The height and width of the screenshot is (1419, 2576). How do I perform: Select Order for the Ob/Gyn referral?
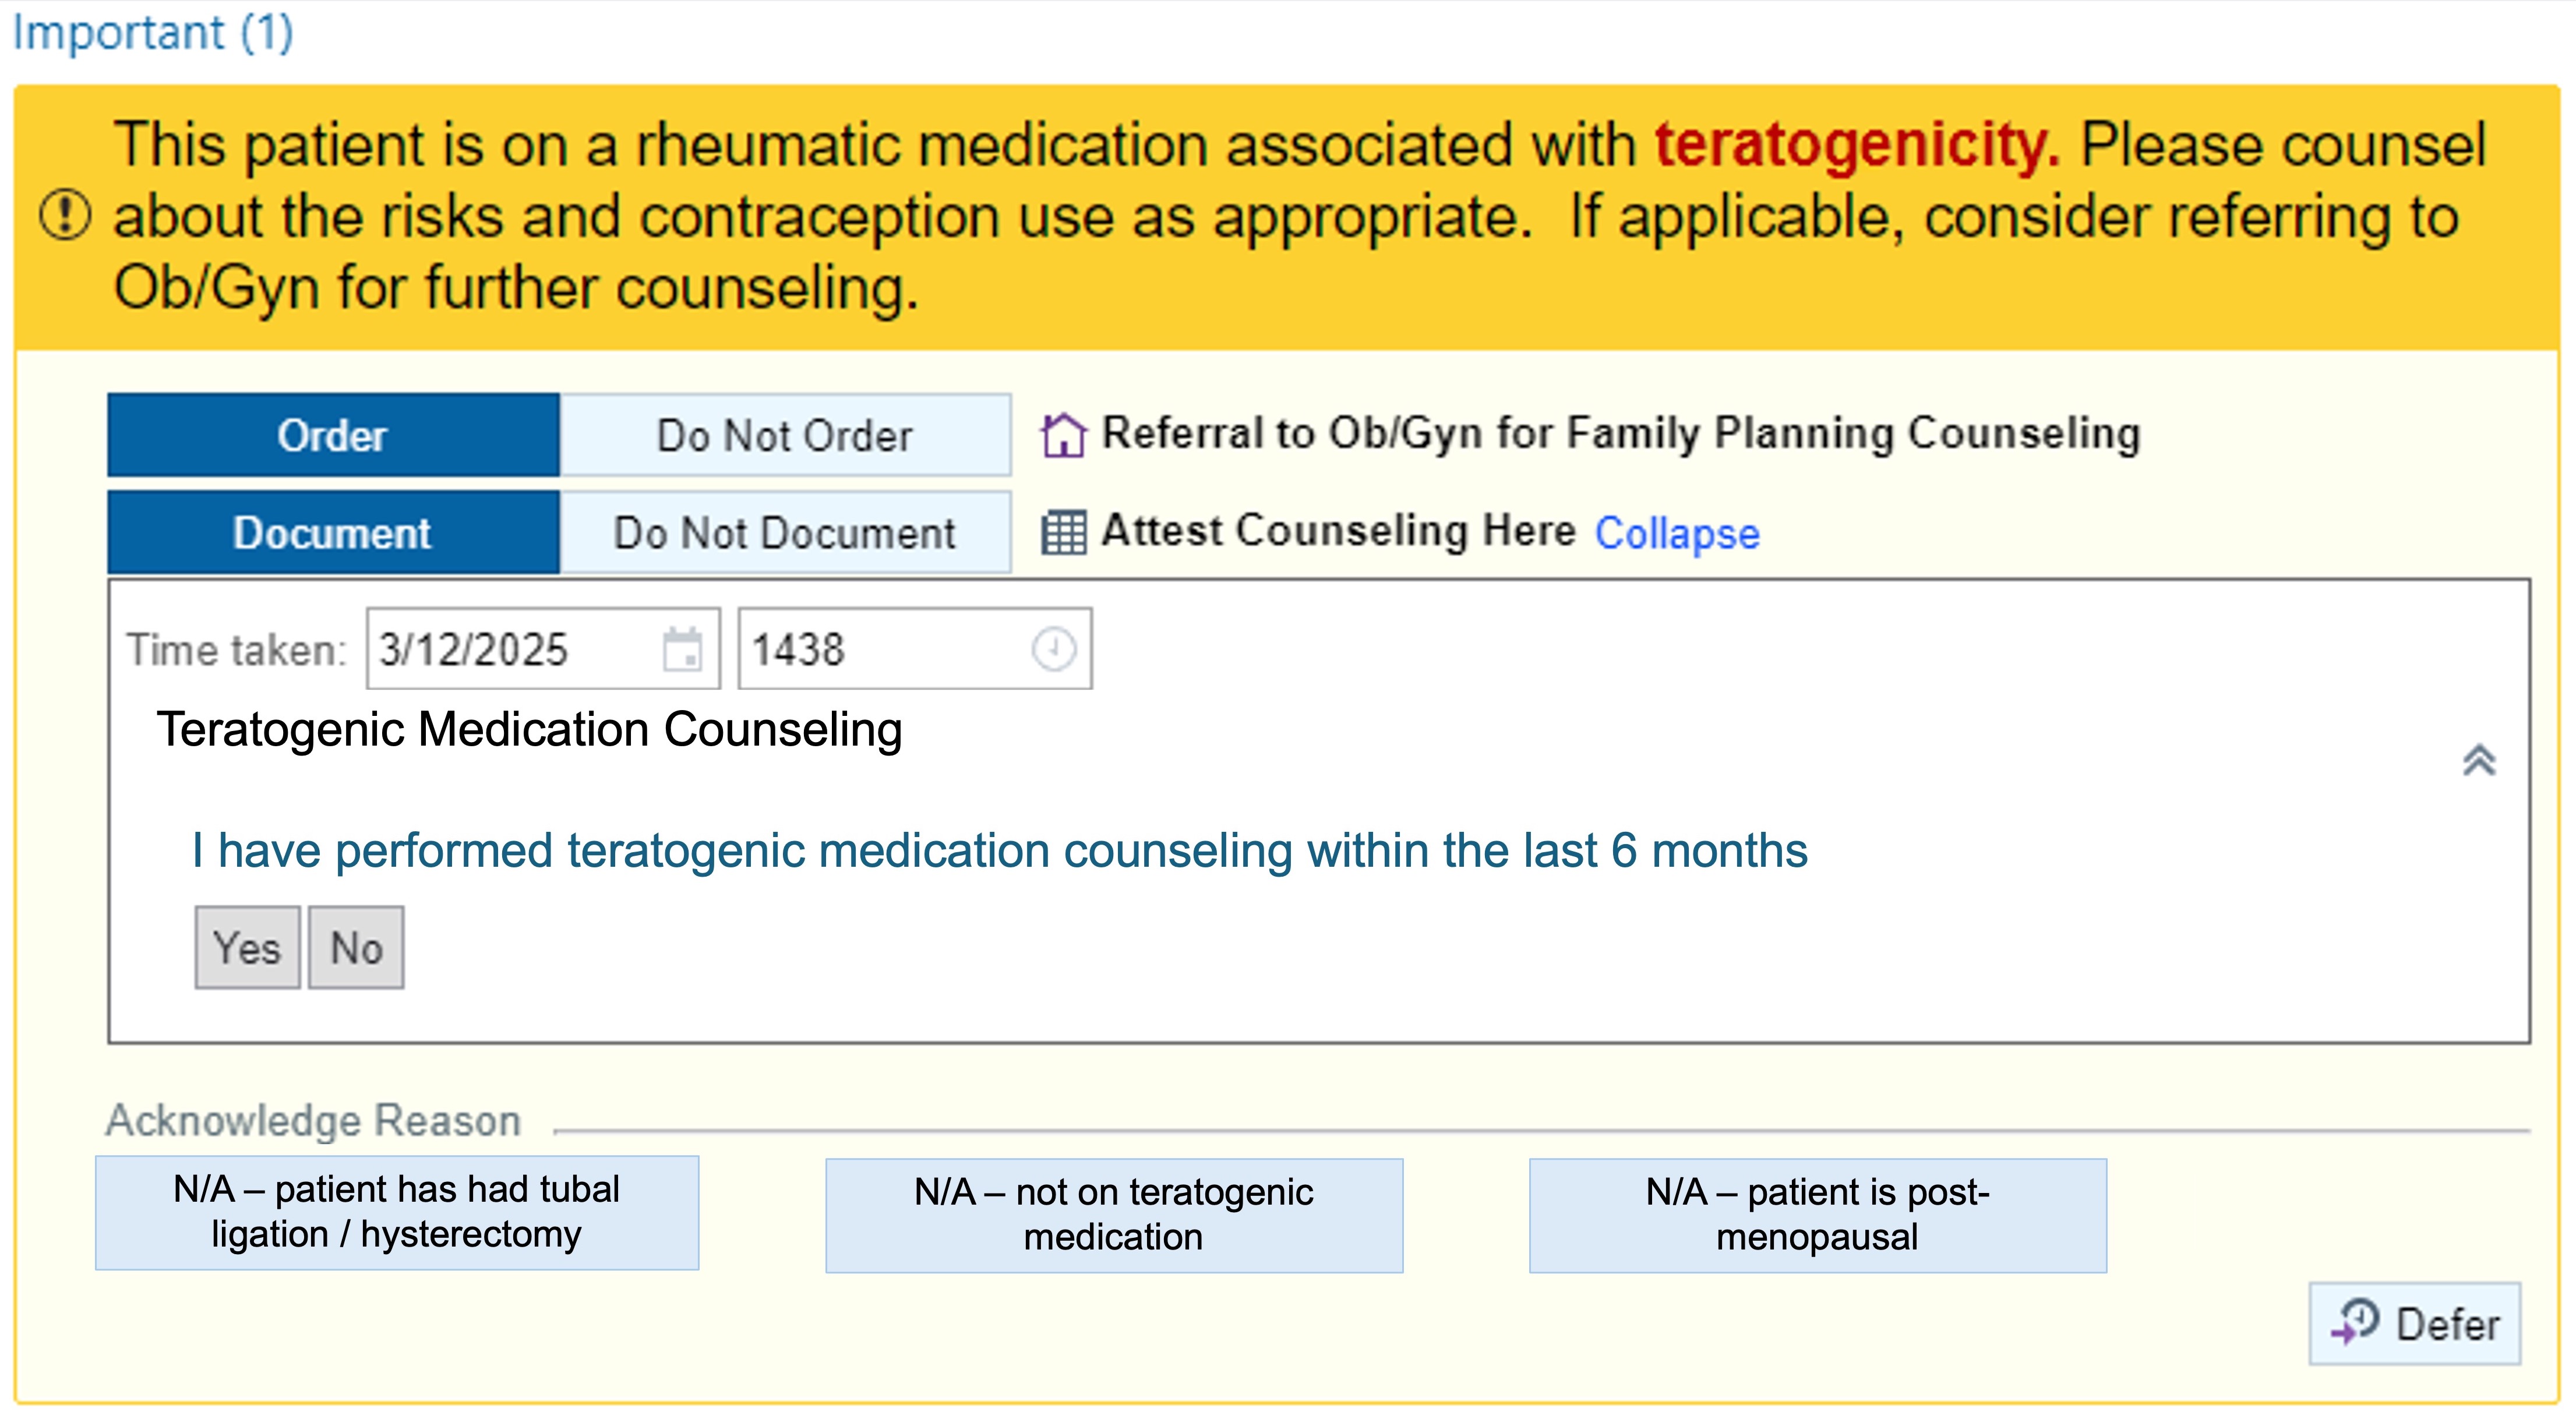[x=333, y=436]
